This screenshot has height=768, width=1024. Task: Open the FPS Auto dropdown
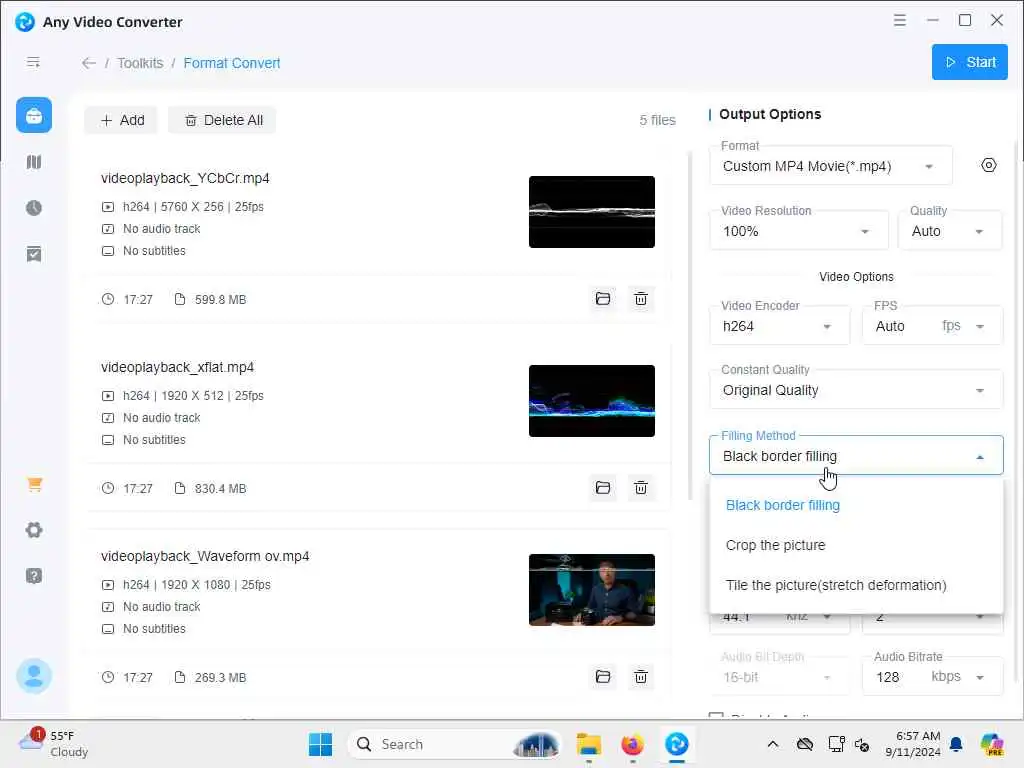[933, 326]
